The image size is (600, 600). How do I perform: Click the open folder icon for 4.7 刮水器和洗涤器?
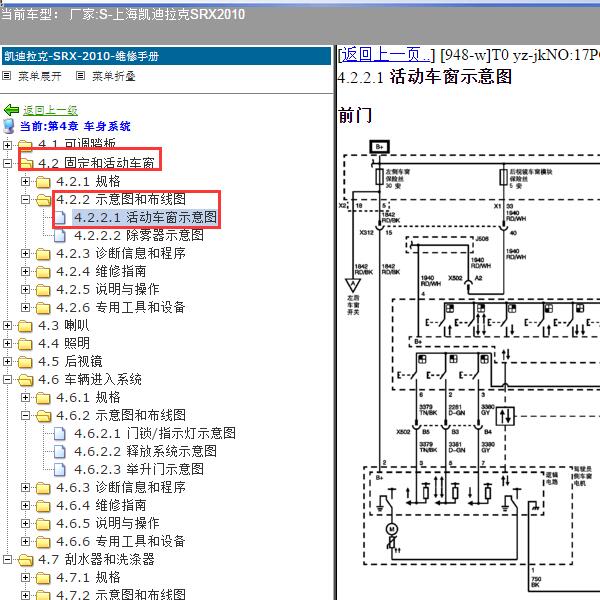pyautogui.click(x=25, y=559)
